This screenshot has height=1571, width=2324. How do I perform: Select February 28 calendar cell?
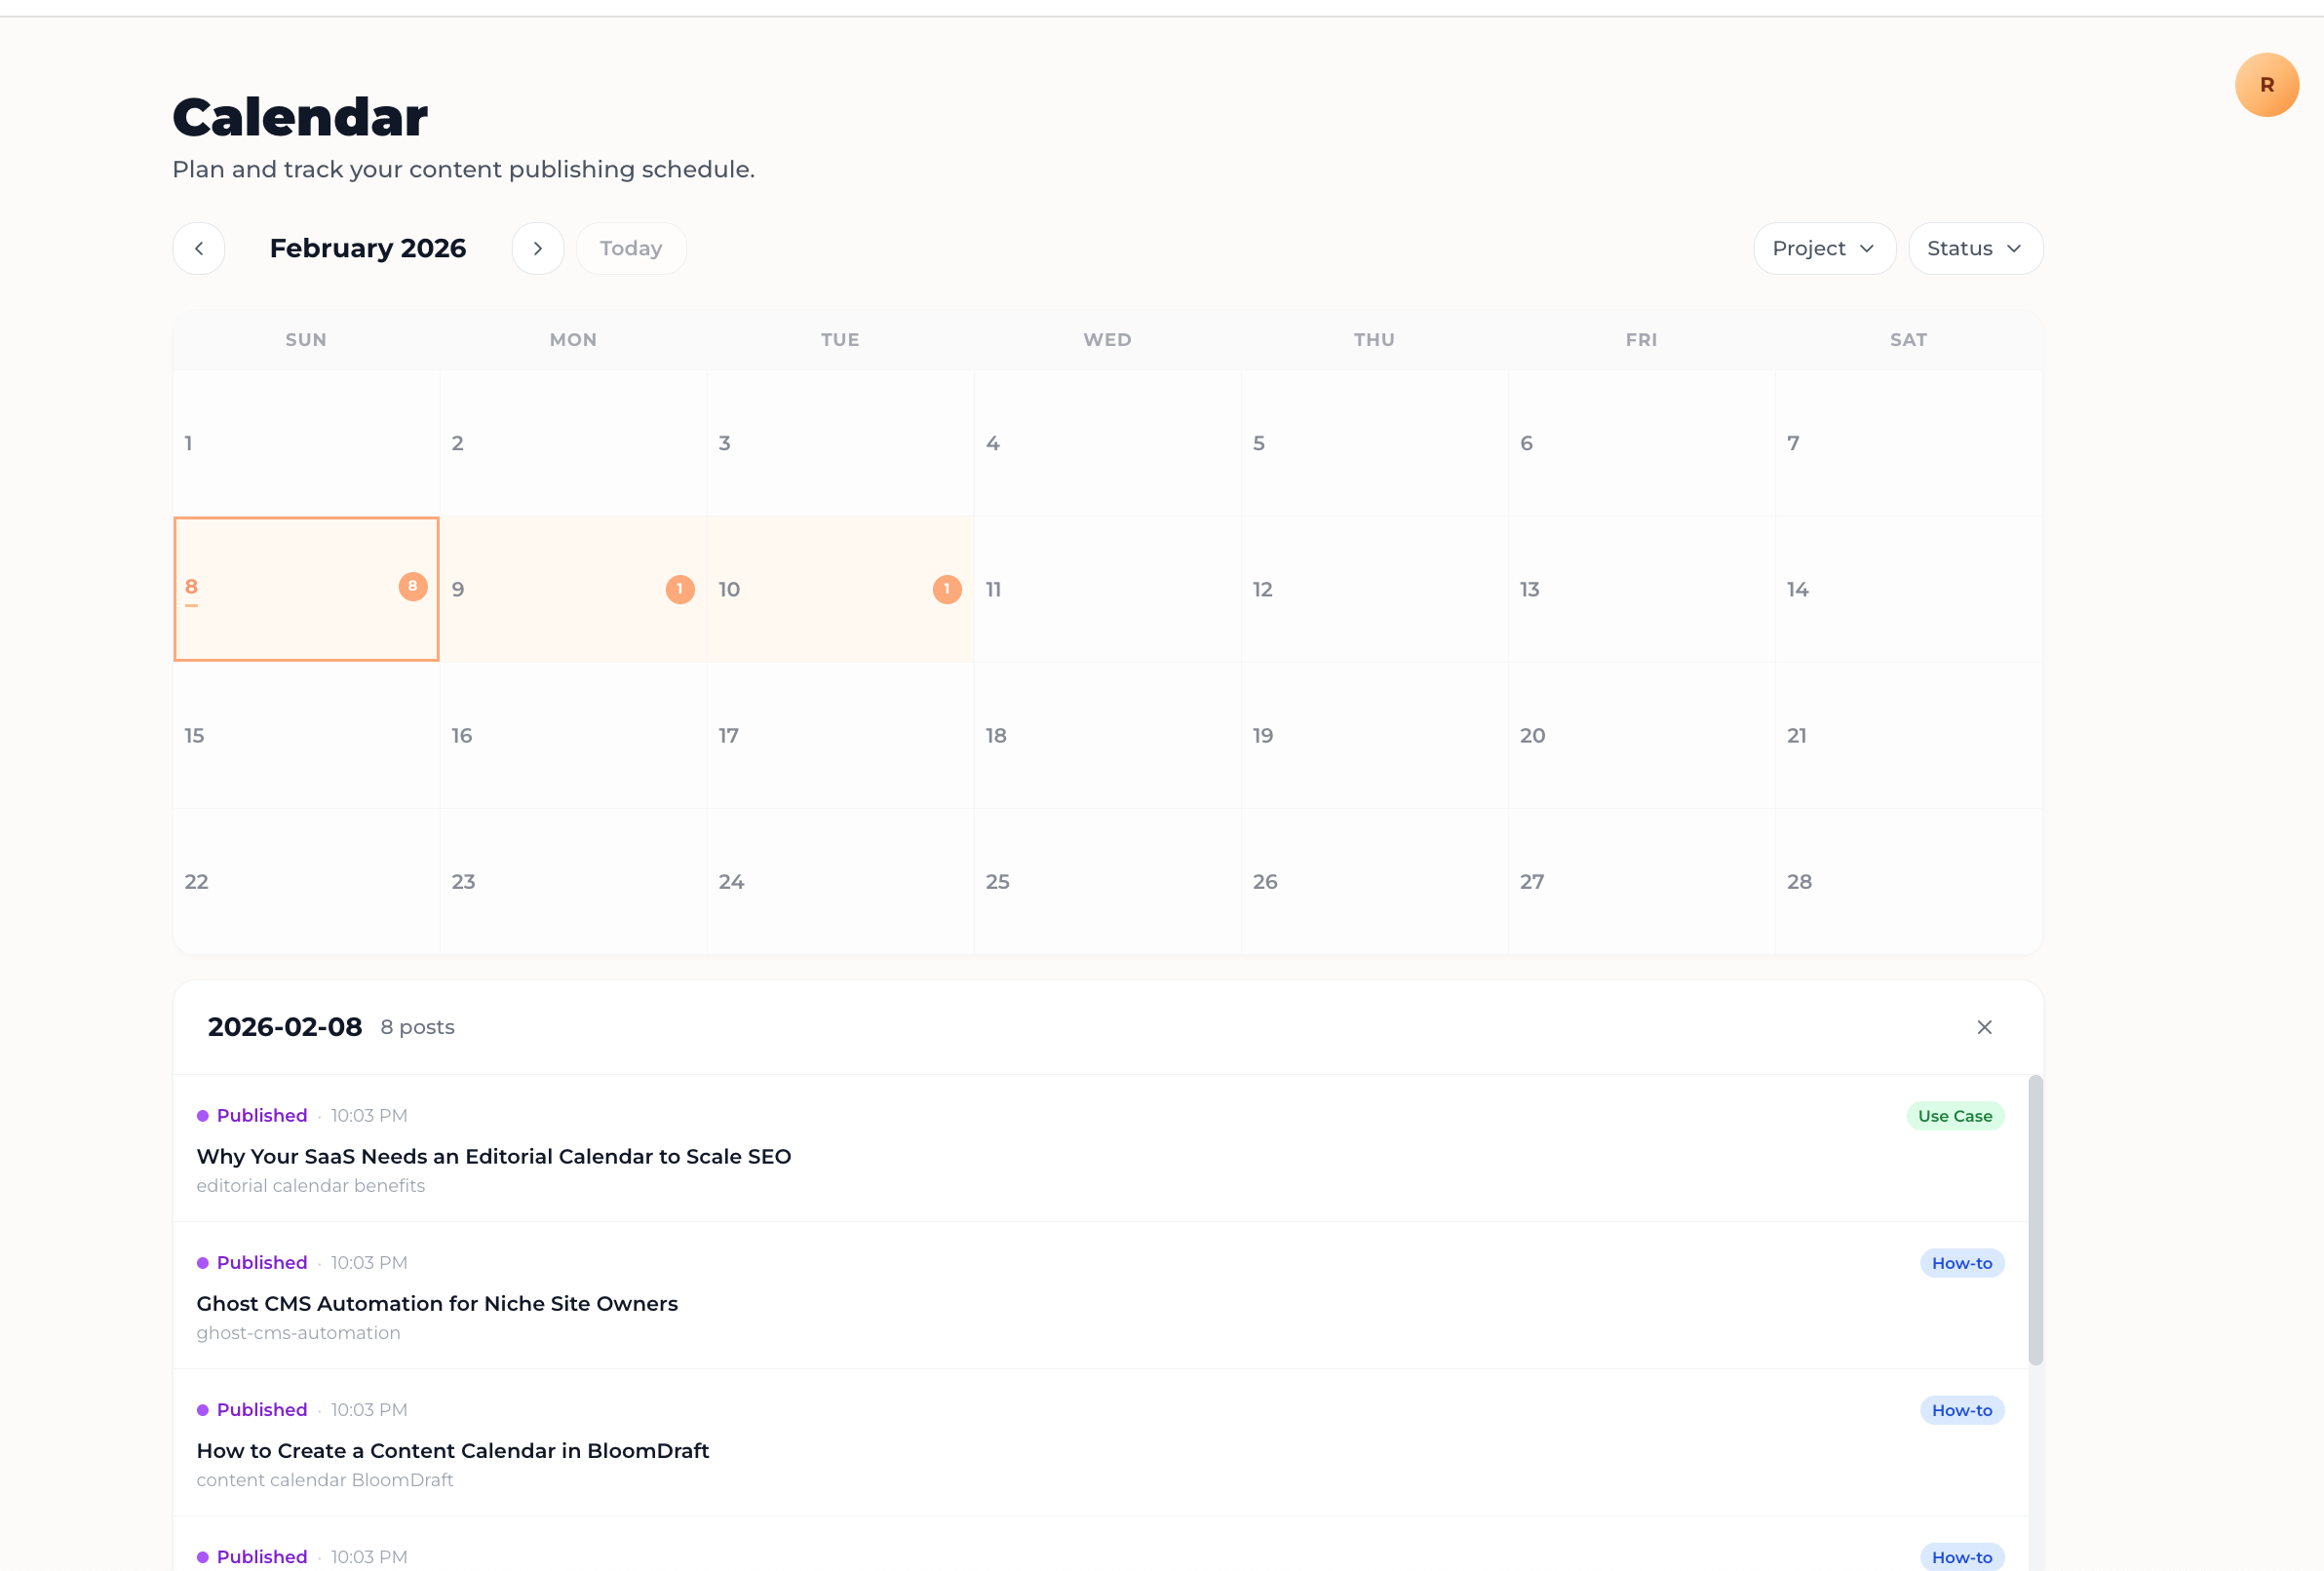coord(1908,881)
